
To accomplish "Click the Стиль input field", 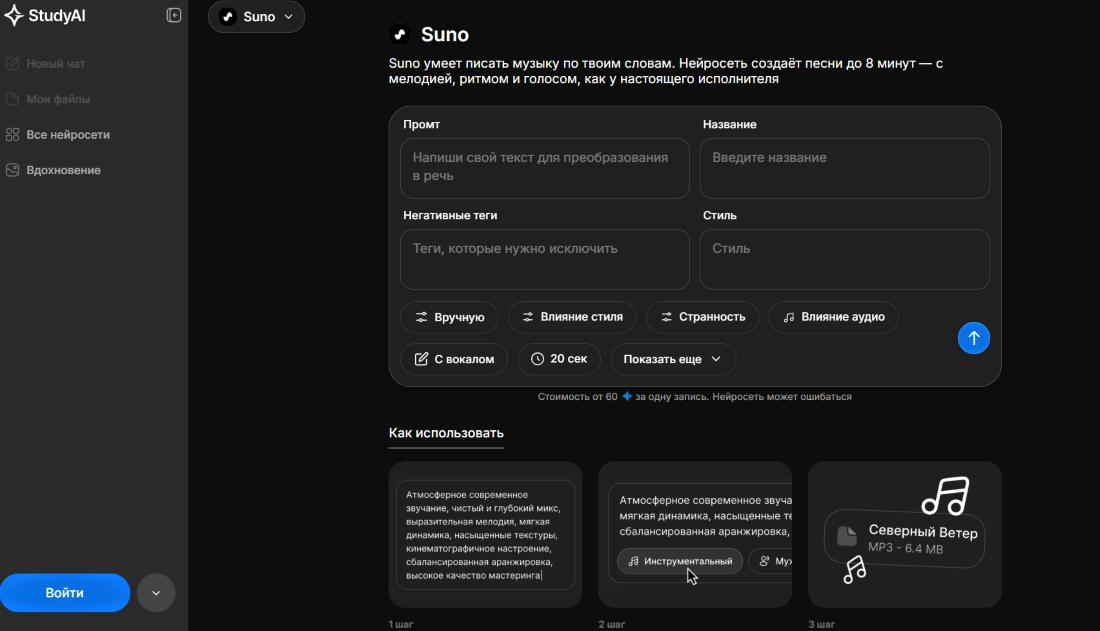I will [x=844, y=259].
